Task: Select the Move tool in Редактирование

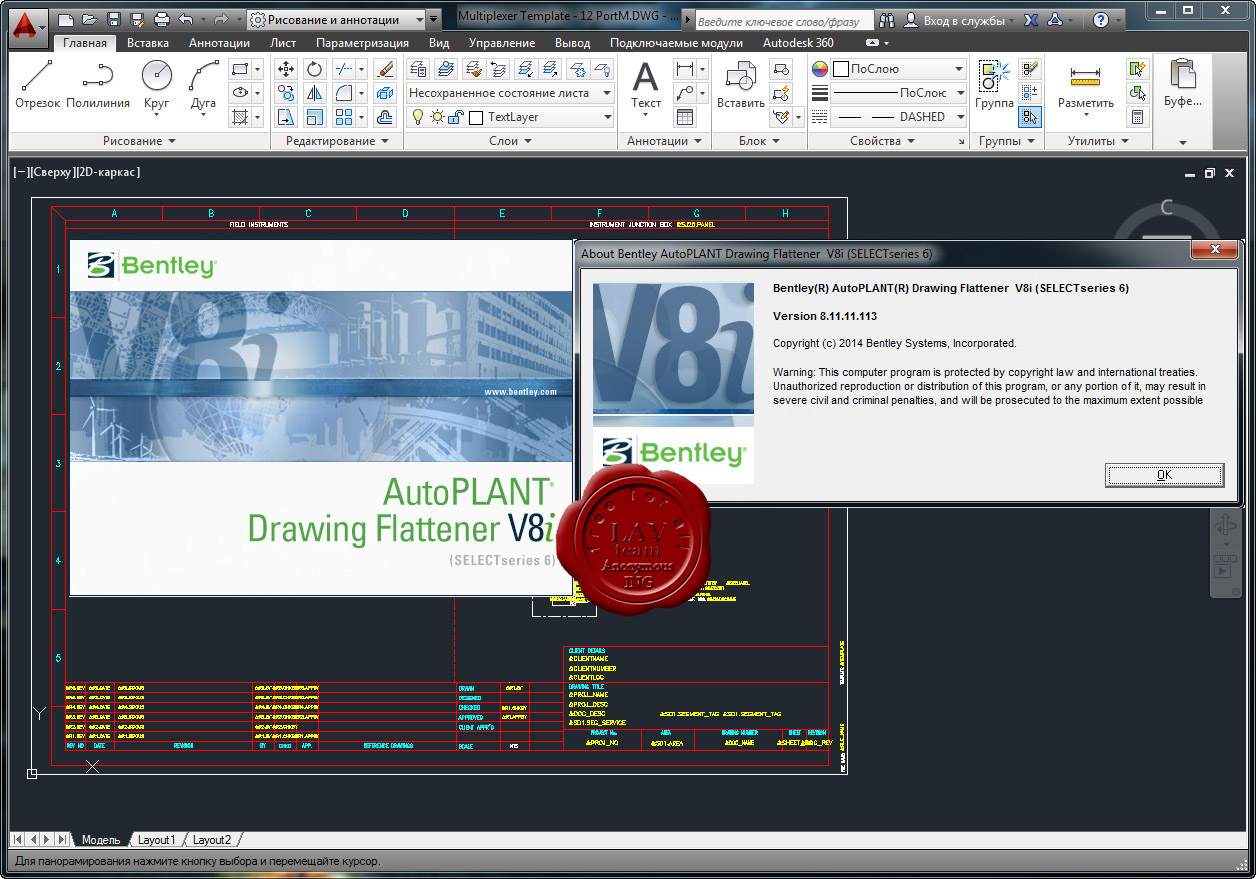Action: tap(286, 69)
